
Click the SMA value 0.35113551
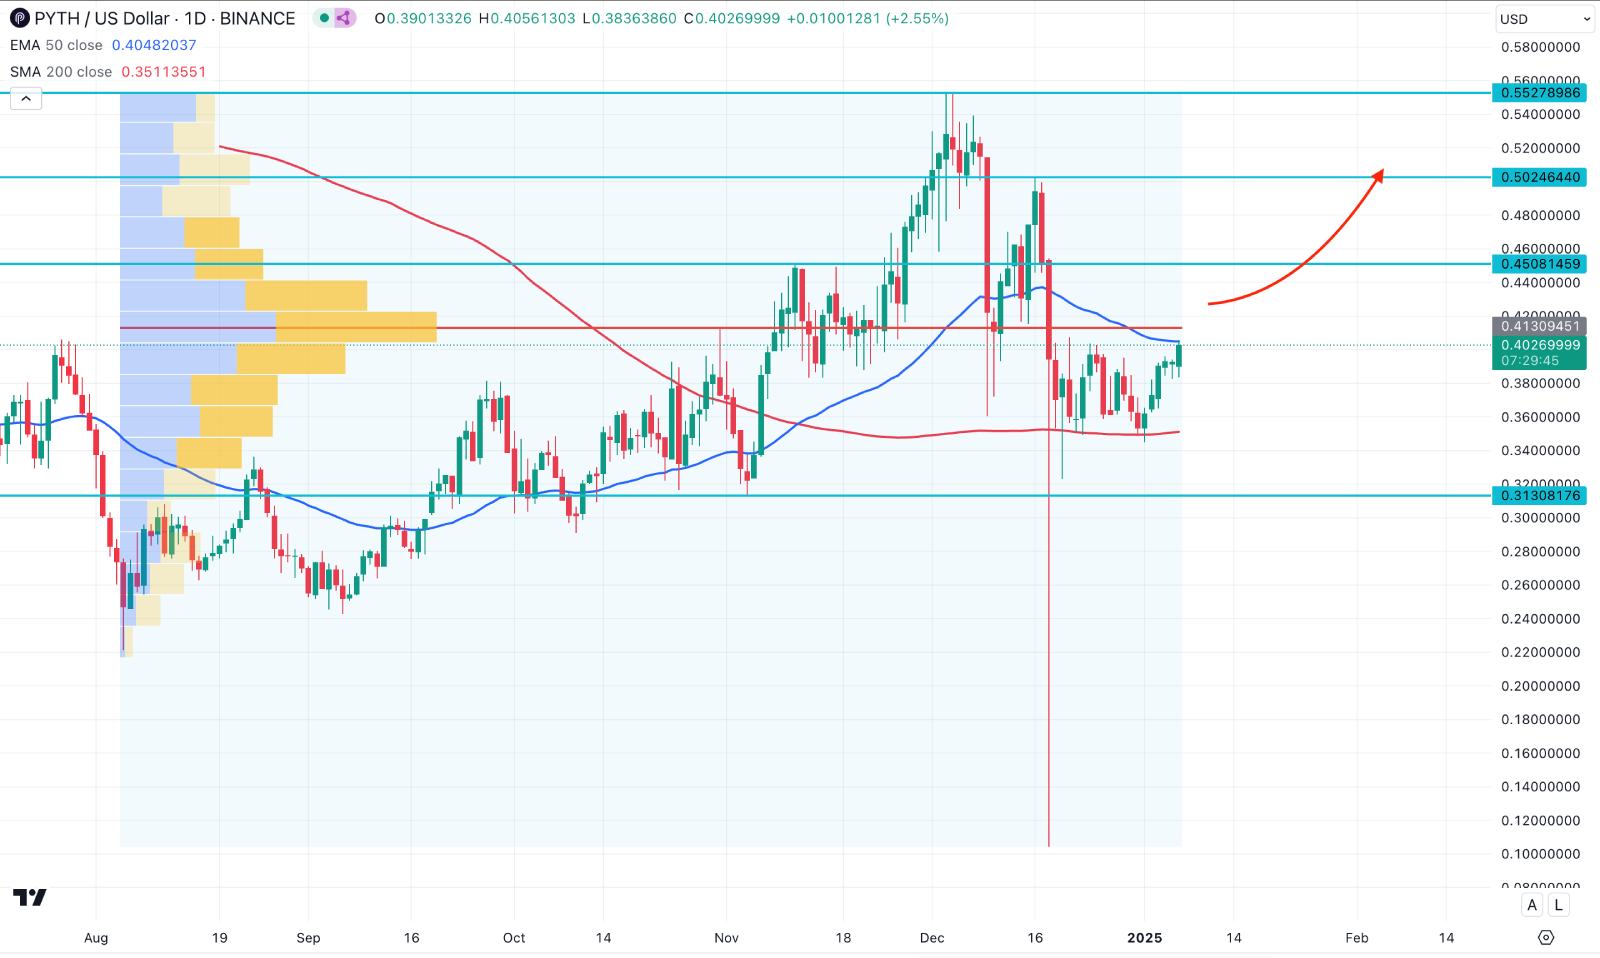click(164, 72)
